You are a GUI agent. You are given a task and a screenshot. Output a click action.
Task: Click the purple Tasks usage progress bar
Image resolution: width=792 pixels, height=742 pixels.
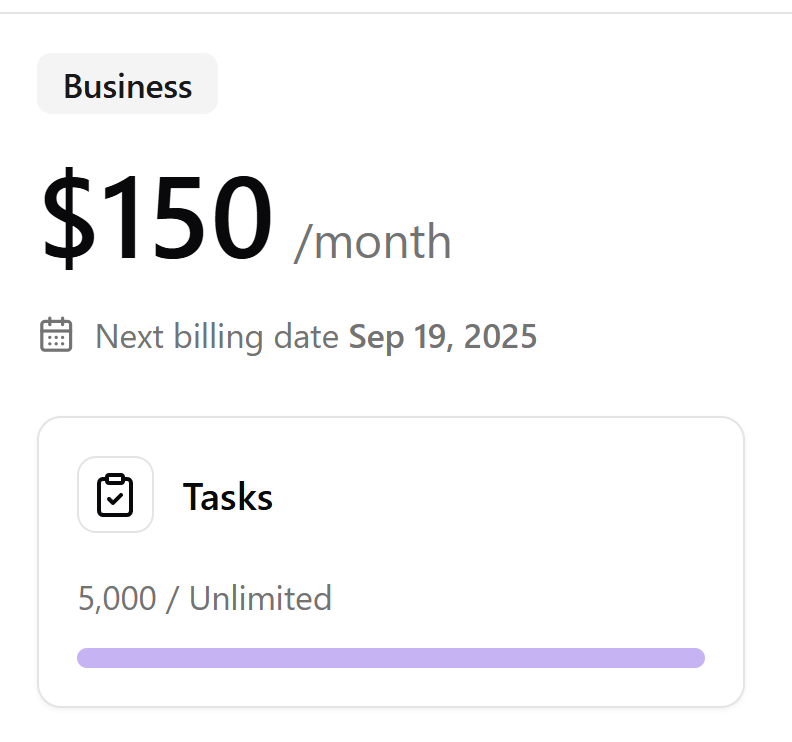pyautogui.click(x=391, y=658)
